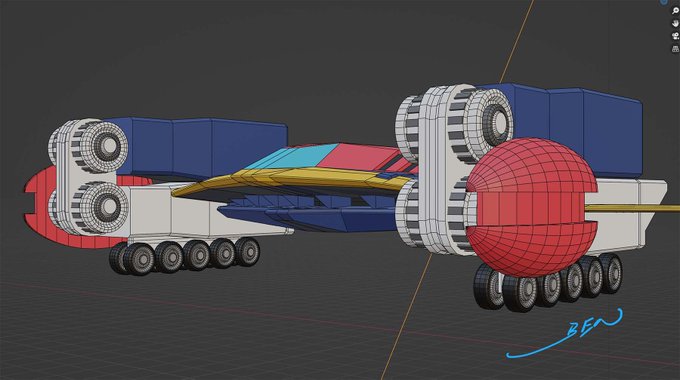Click the zoom magnifier viewport icon
680x380 pixels.
675,11
